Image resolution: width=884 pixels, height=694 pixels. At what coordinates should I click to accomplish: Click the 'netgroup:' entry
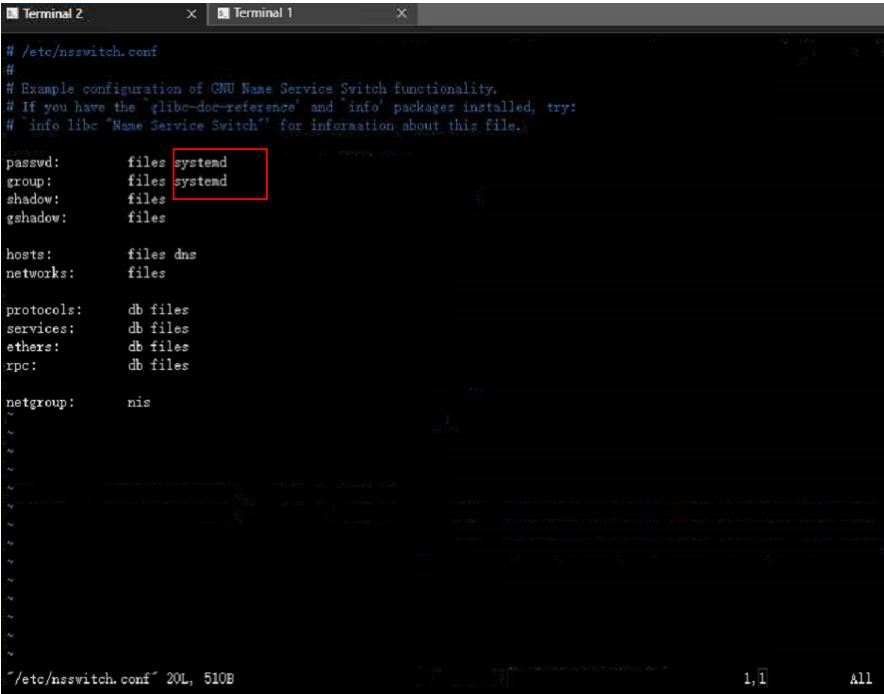click(40, 403)
